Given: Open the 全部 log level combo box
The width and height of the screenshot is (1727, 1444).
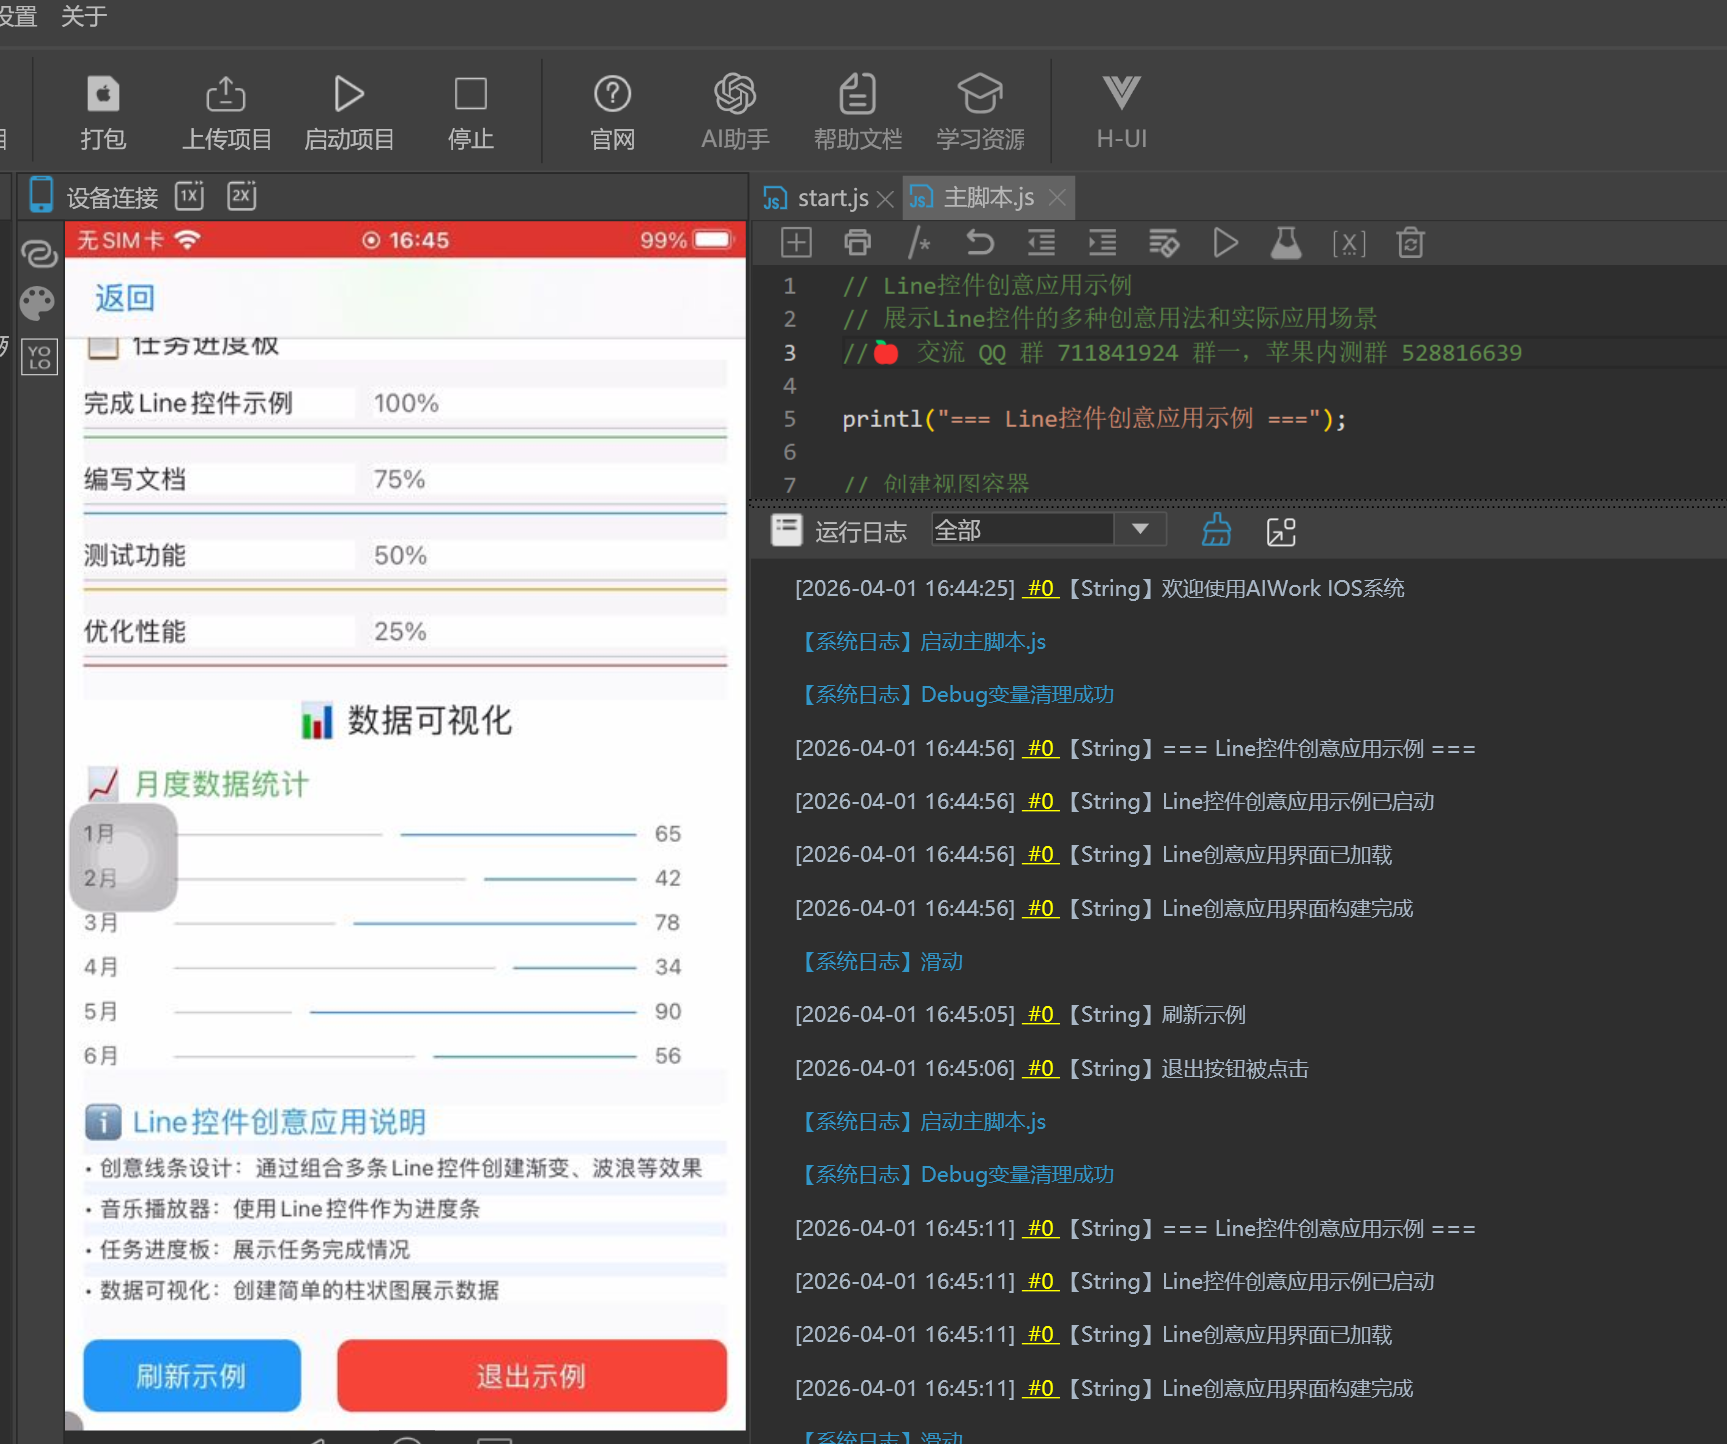Looking at the screenshot, I should [x=1022, y=530].
